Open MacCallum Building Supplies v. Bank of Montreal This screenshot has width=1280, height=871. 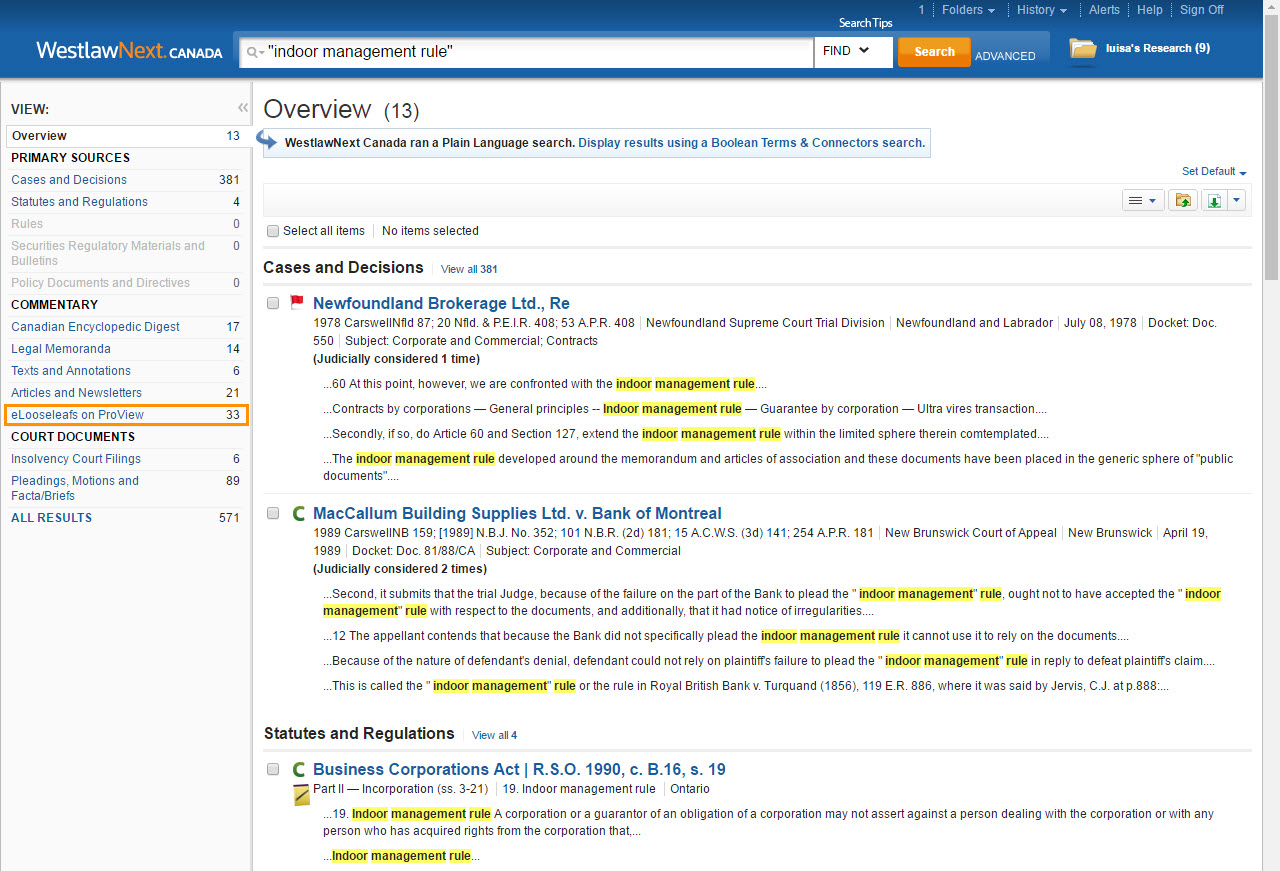517,513
